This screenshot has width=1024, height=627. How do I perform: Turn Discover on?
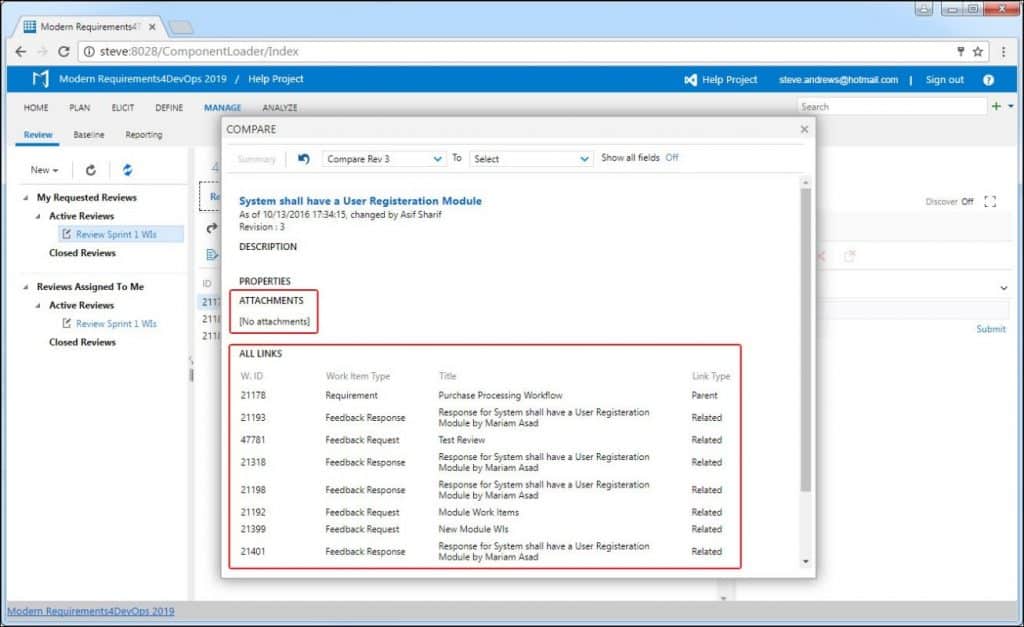pyautogui.click(x=966, y=201)
